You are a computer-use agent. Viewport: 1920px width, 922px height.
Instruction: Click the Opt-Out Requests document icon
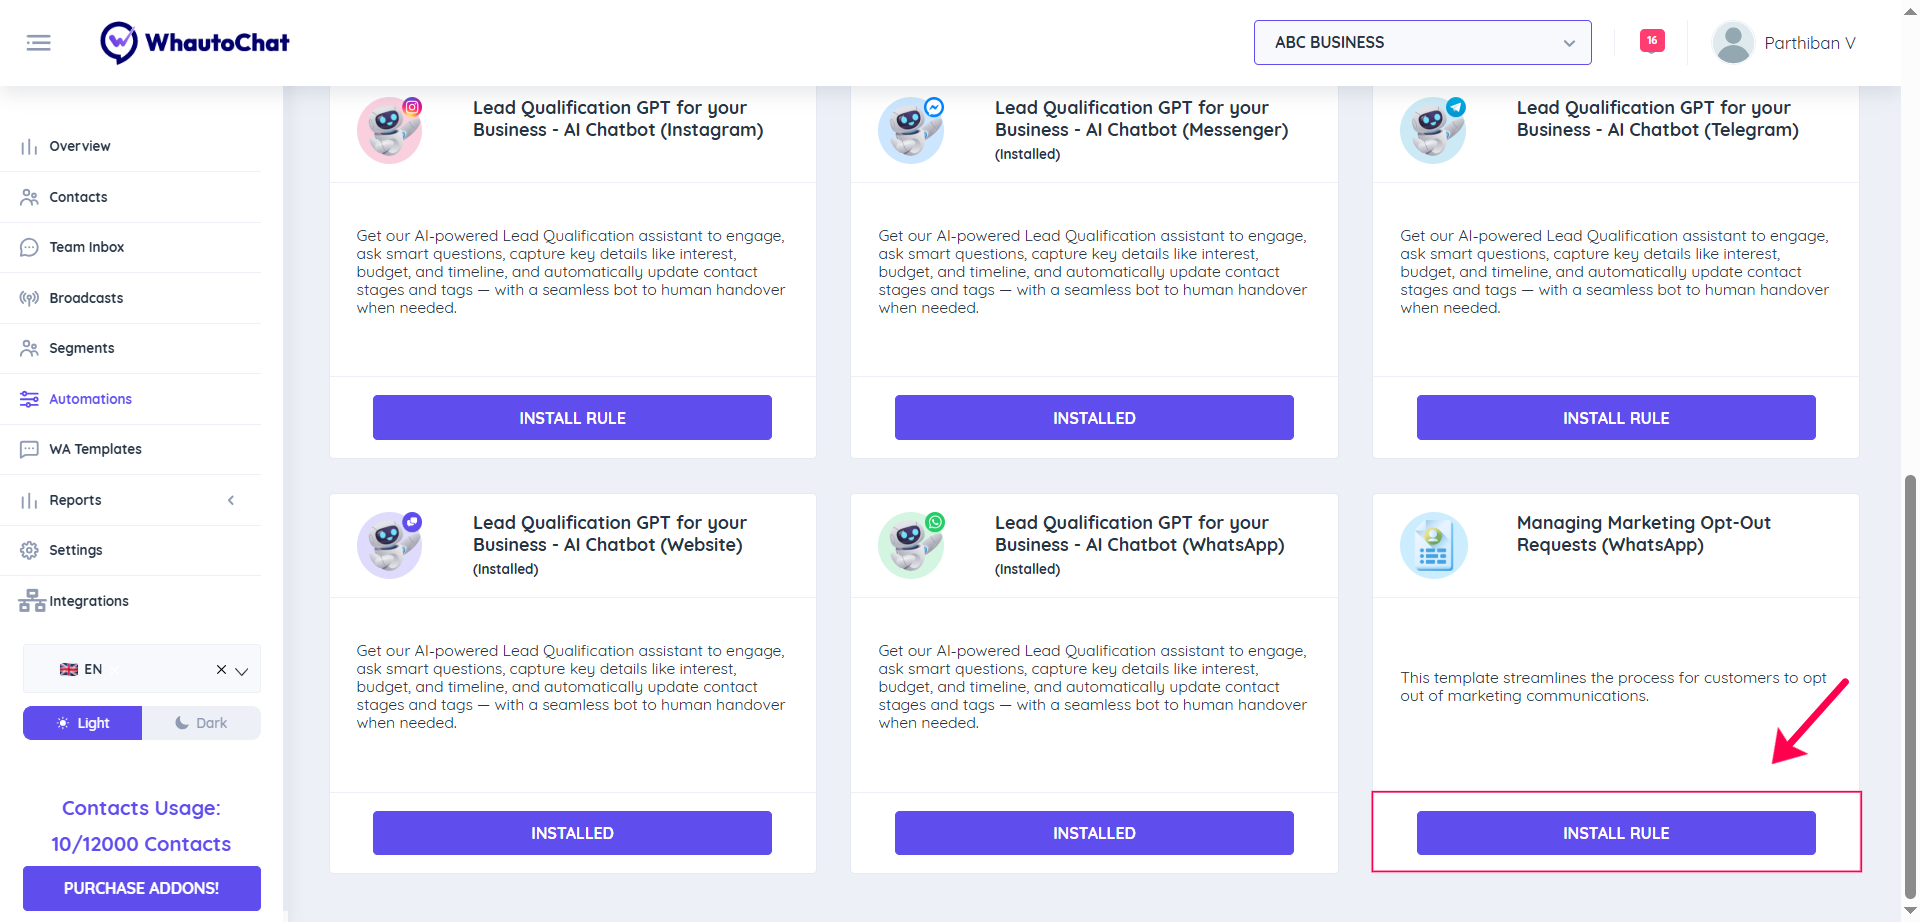tap(1433, 546)
